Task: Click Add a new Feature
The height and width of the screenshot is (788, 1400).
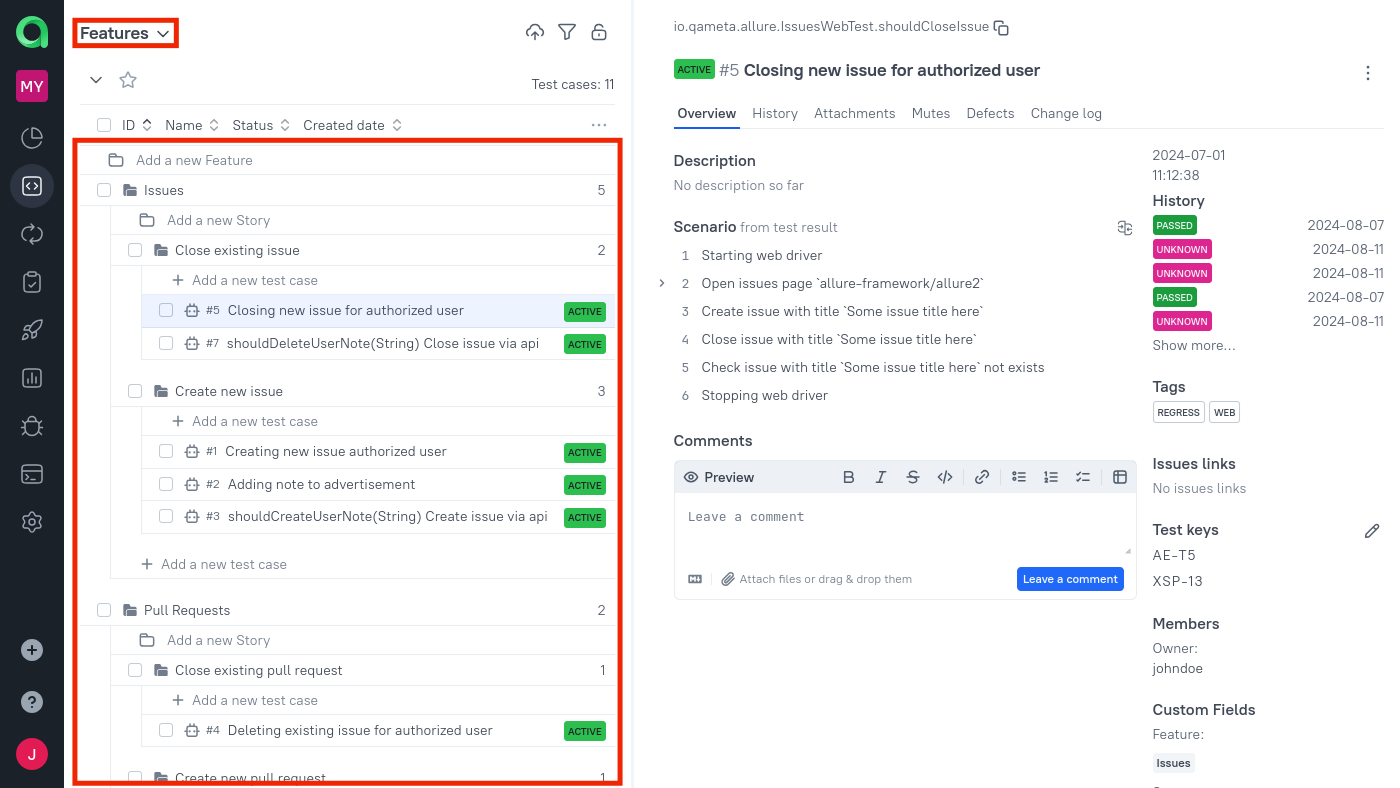Action: point(194,160)
